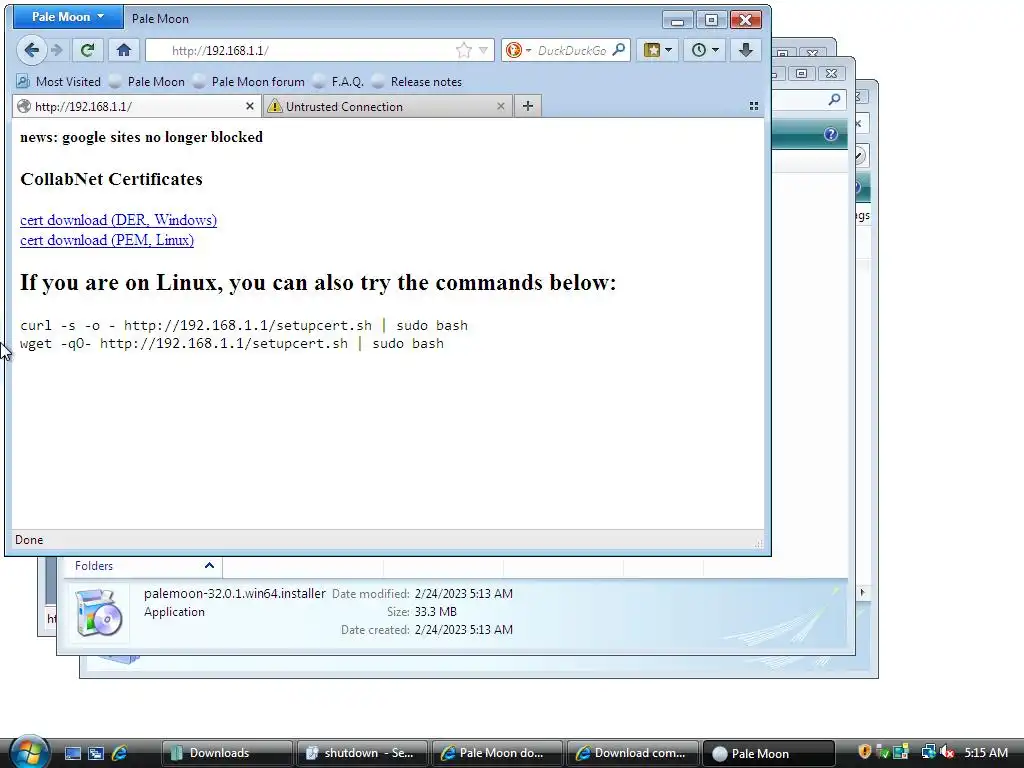Go back with the Pale Moon back arrow
Screen dimensions: 1024x768
pyautogui.click(x=31, y=50)
